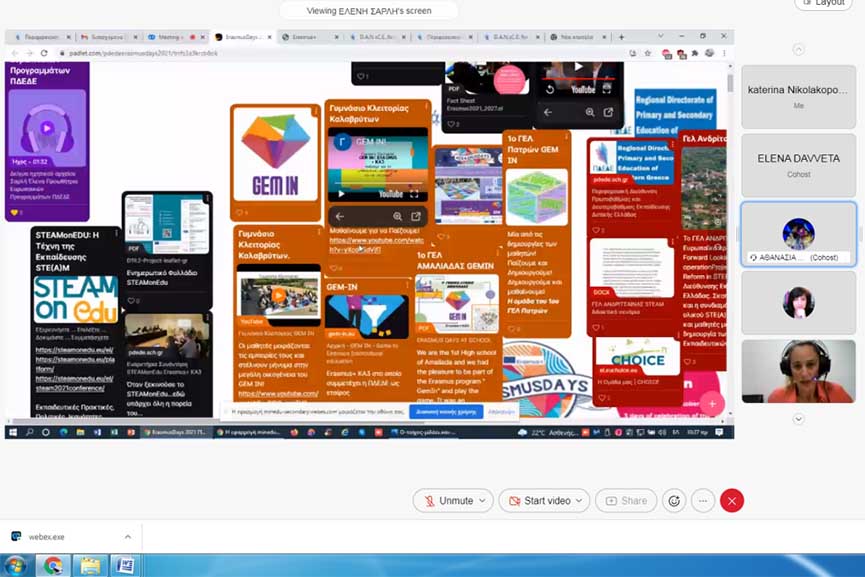Open Windows Start in shared desktop taskbar
Viewport: 865px width, 577px height.
point(13,432)
